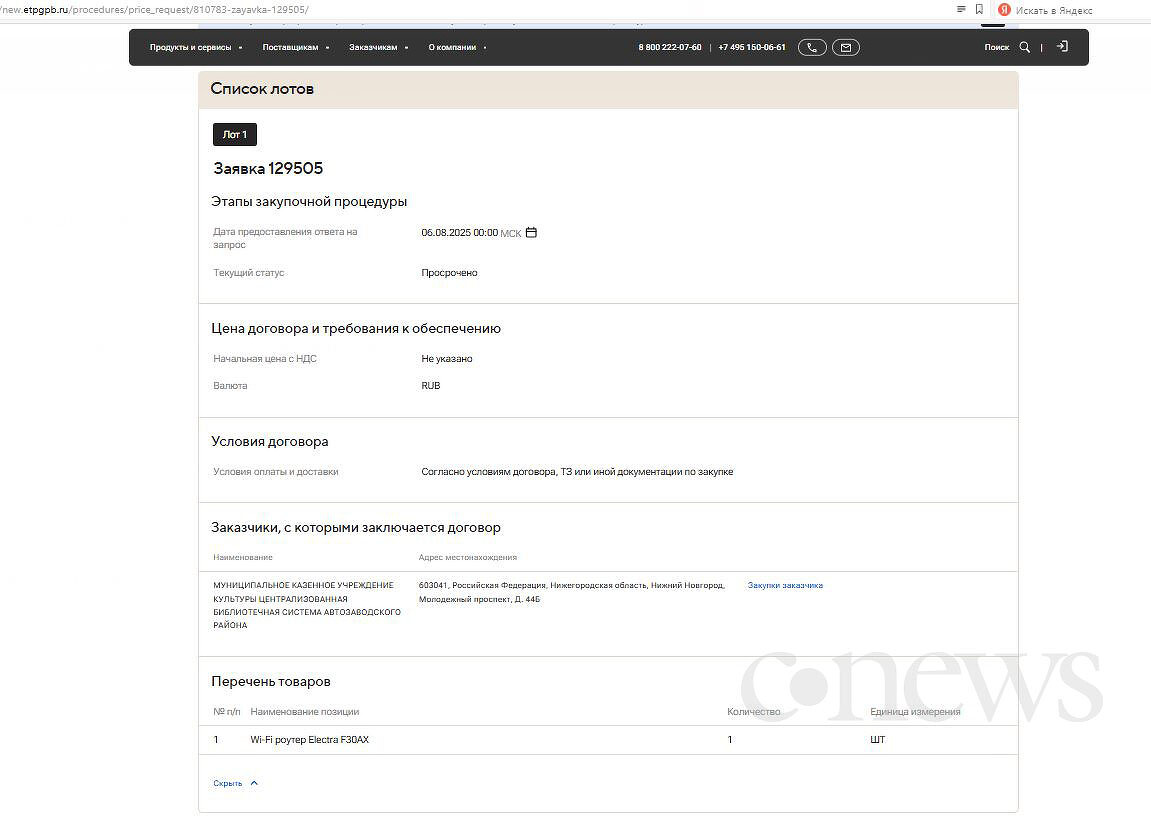Click the login arrow icon

(x=1062, y=47)
